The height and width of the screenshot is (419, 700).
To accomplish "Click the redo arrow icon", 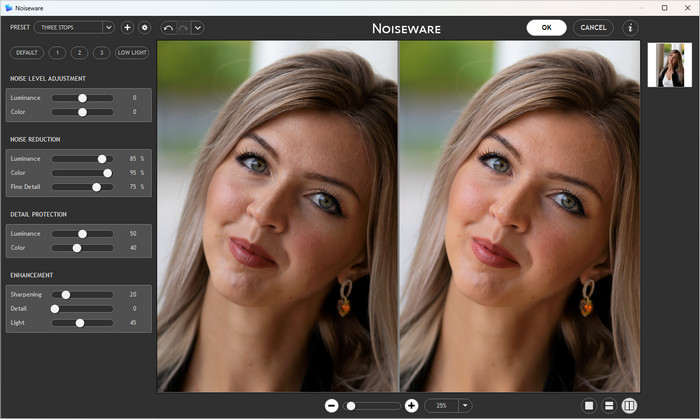I will tap(183, 27).
